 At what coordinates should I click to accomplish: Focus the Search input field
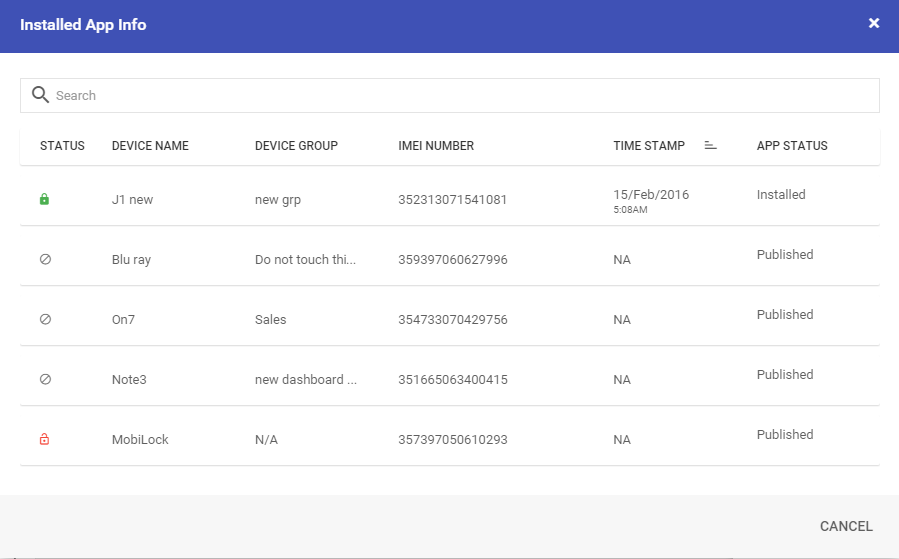[450, 95]
